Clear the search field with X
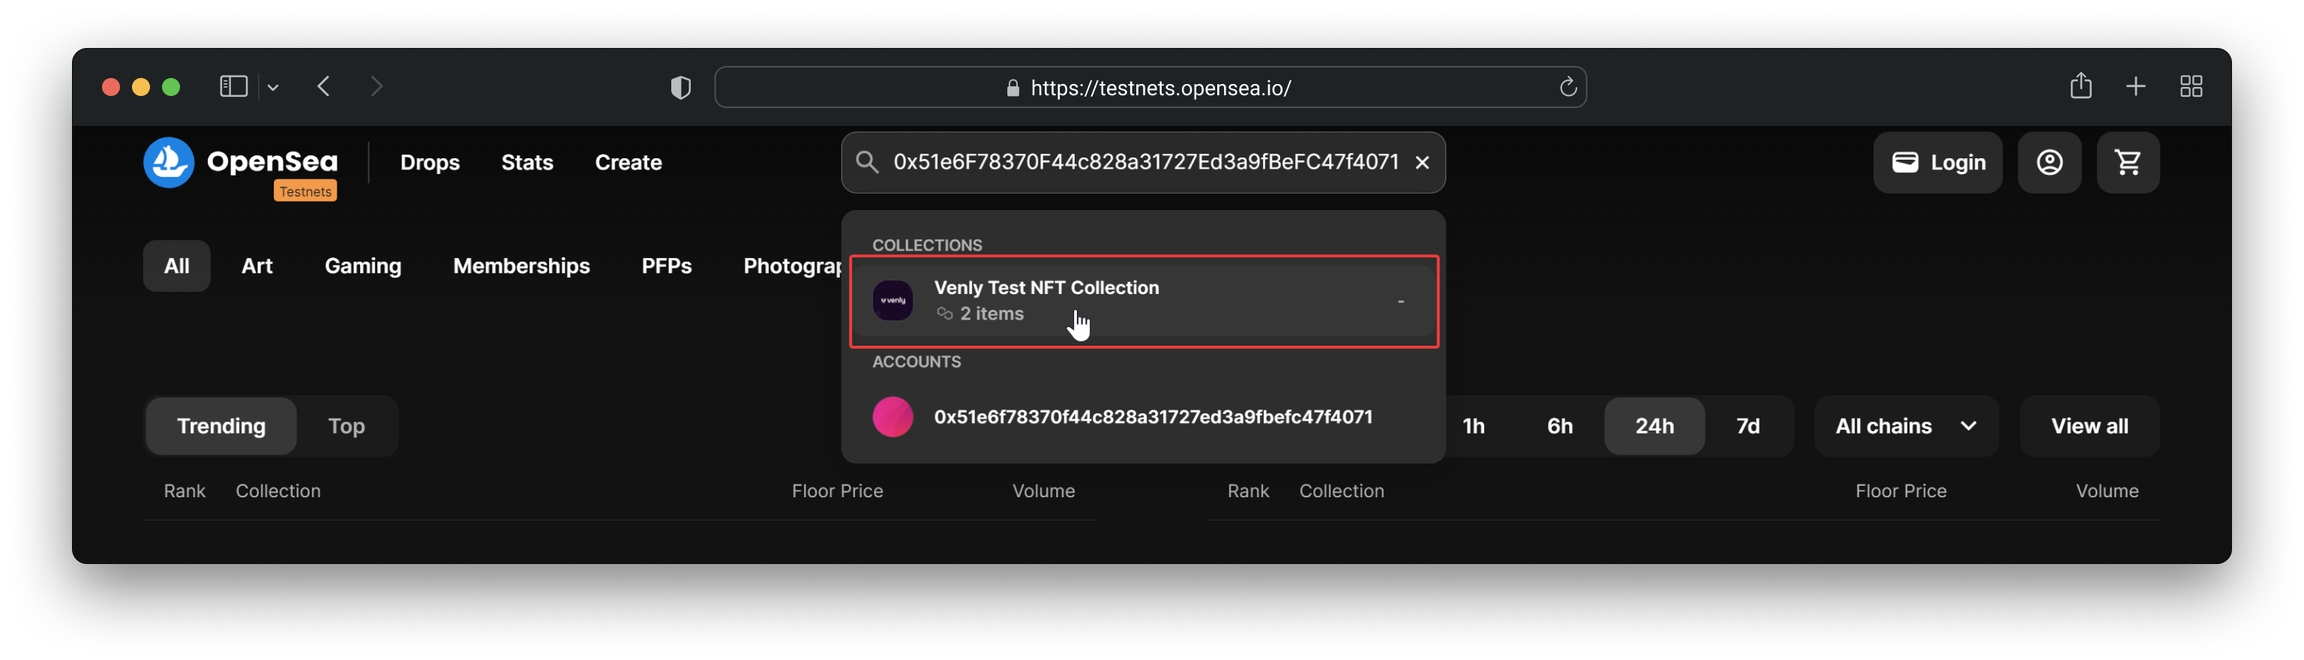Viewport: 2304px width, 660px height. click(x=1422, y=162)
